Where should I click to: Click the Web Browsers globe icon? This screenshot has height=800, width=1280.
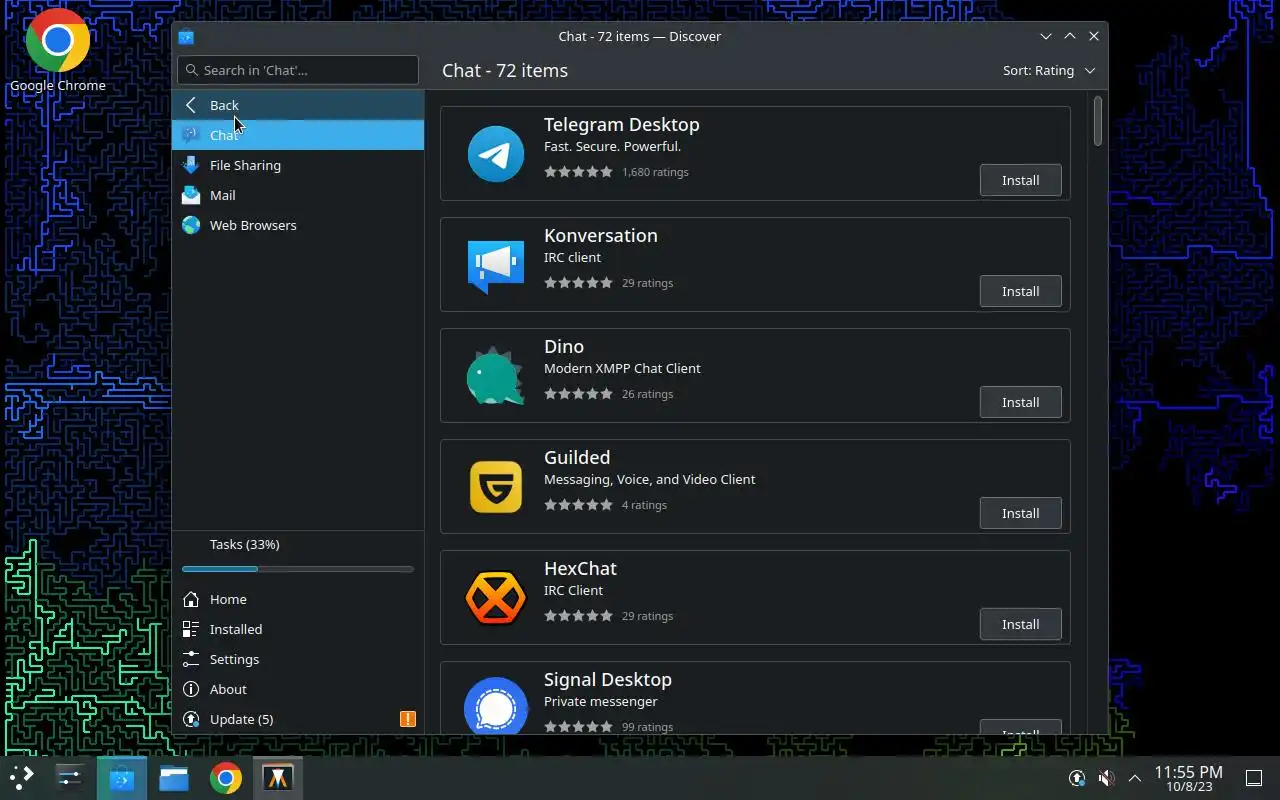pos(191,225)
